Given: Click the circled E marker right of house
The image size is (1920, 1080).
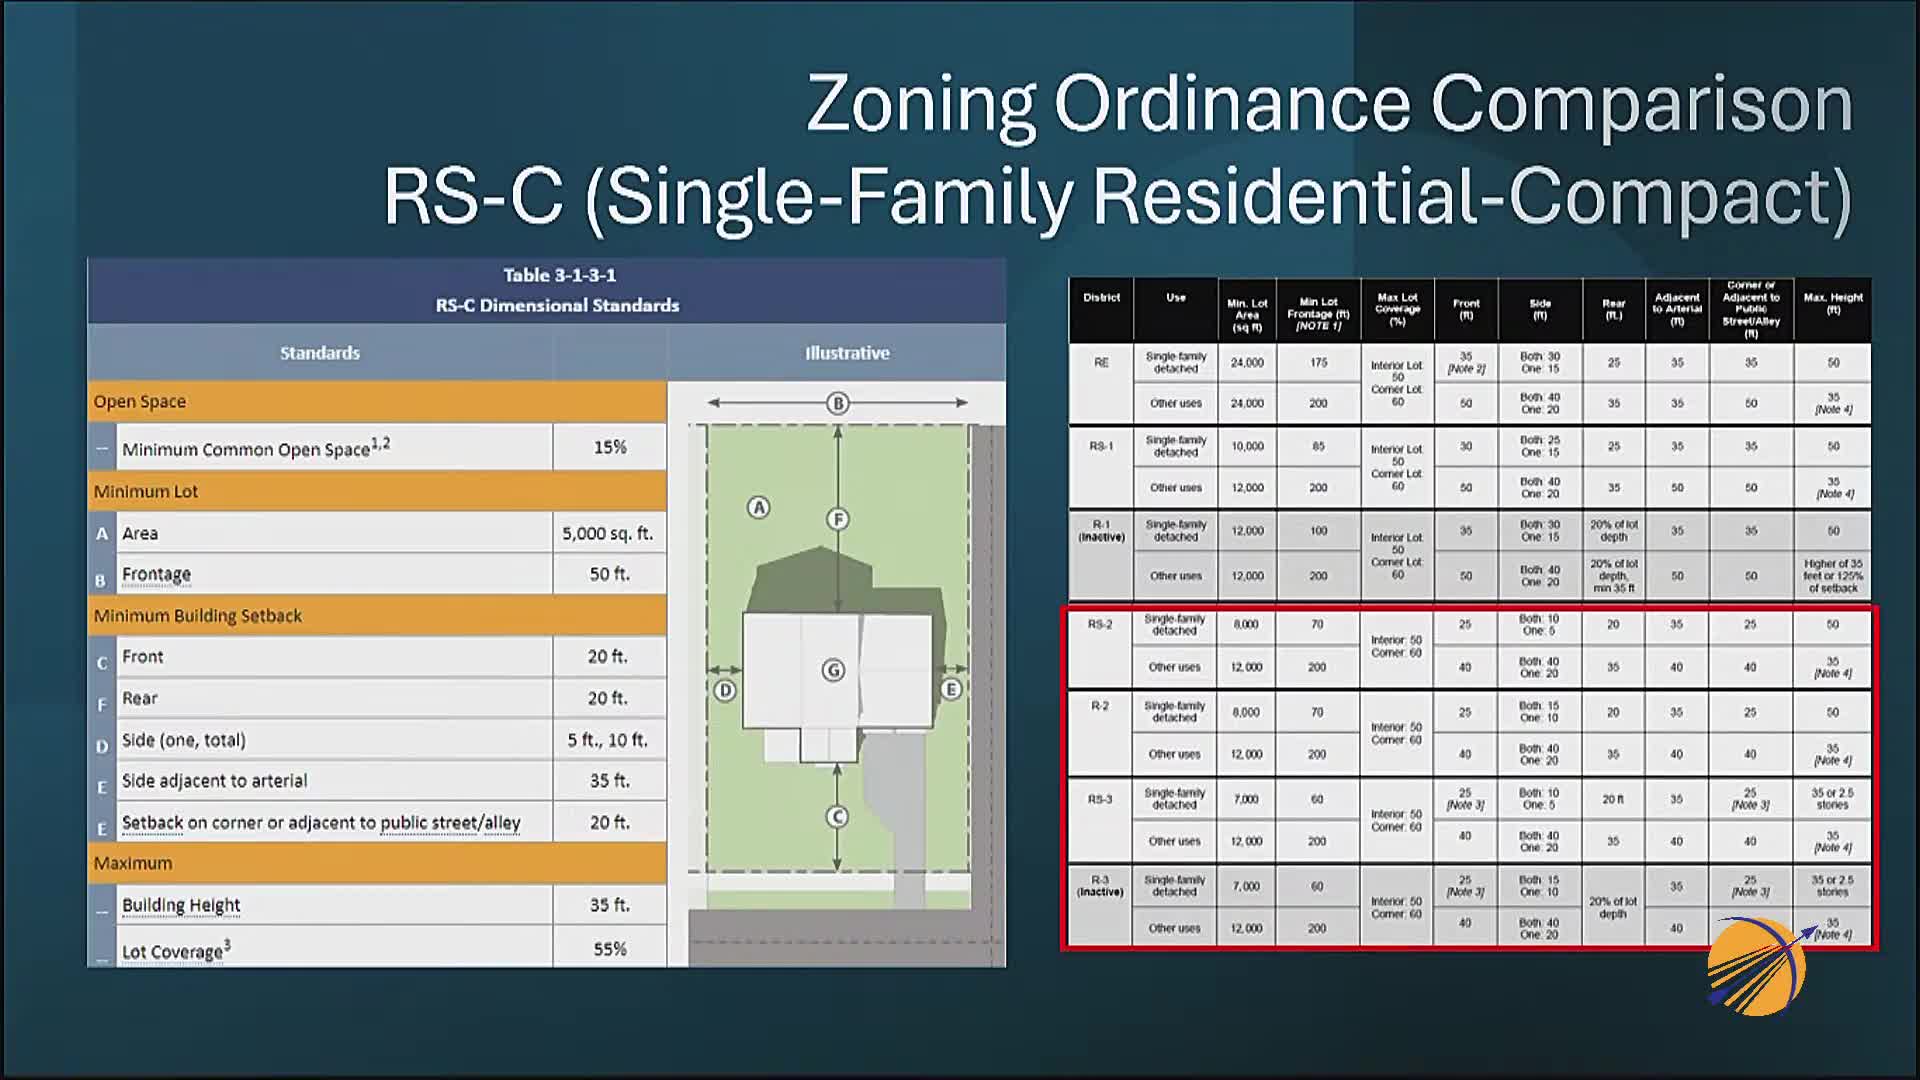Looking at the screenshot, I should click(x=951, y=689).
